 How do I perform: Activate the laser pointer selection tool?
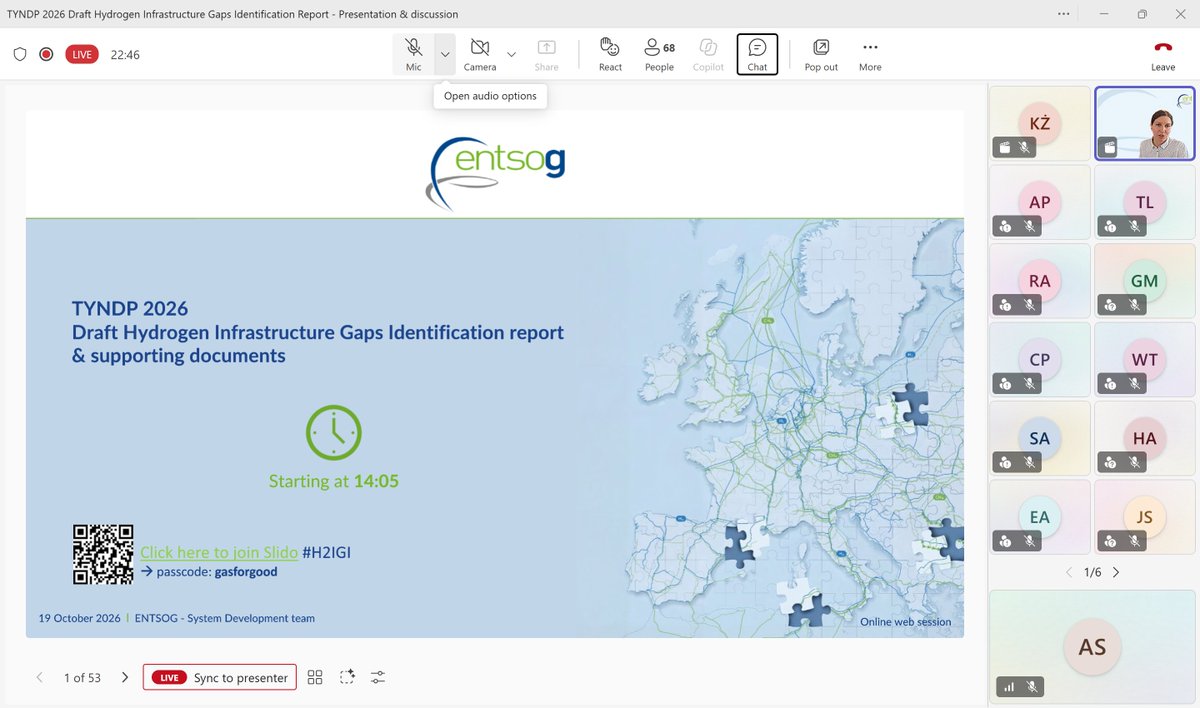[x=347, y=677]
